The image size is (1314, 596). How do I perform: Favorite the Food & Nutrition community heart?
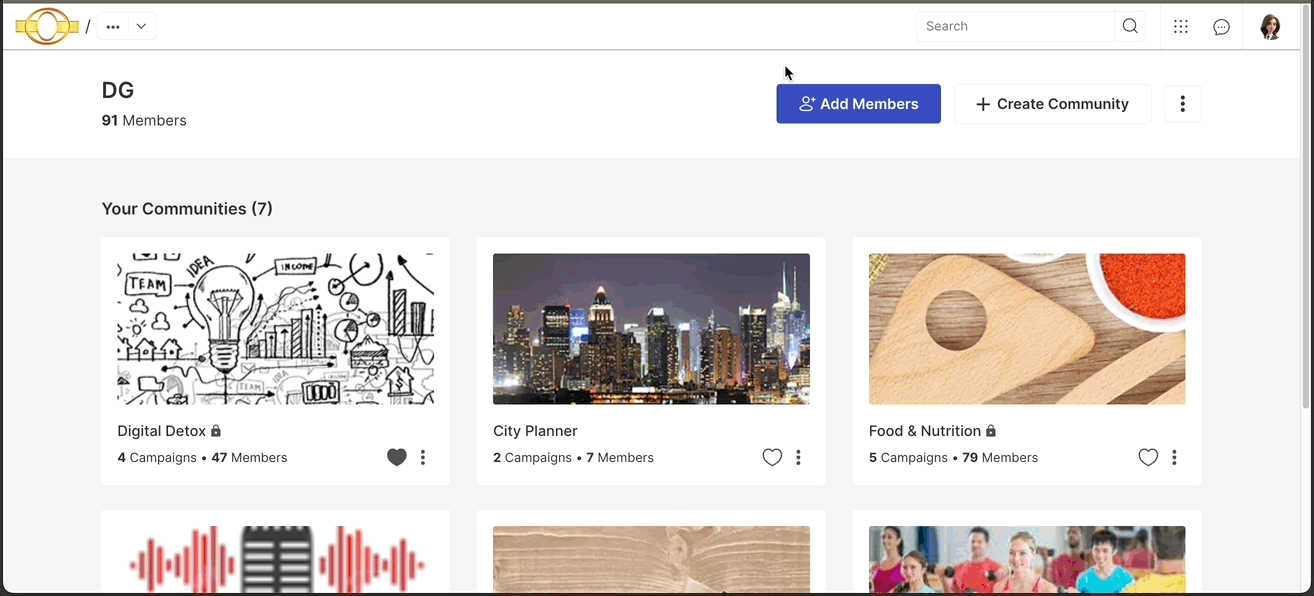tap(1148, 457)
